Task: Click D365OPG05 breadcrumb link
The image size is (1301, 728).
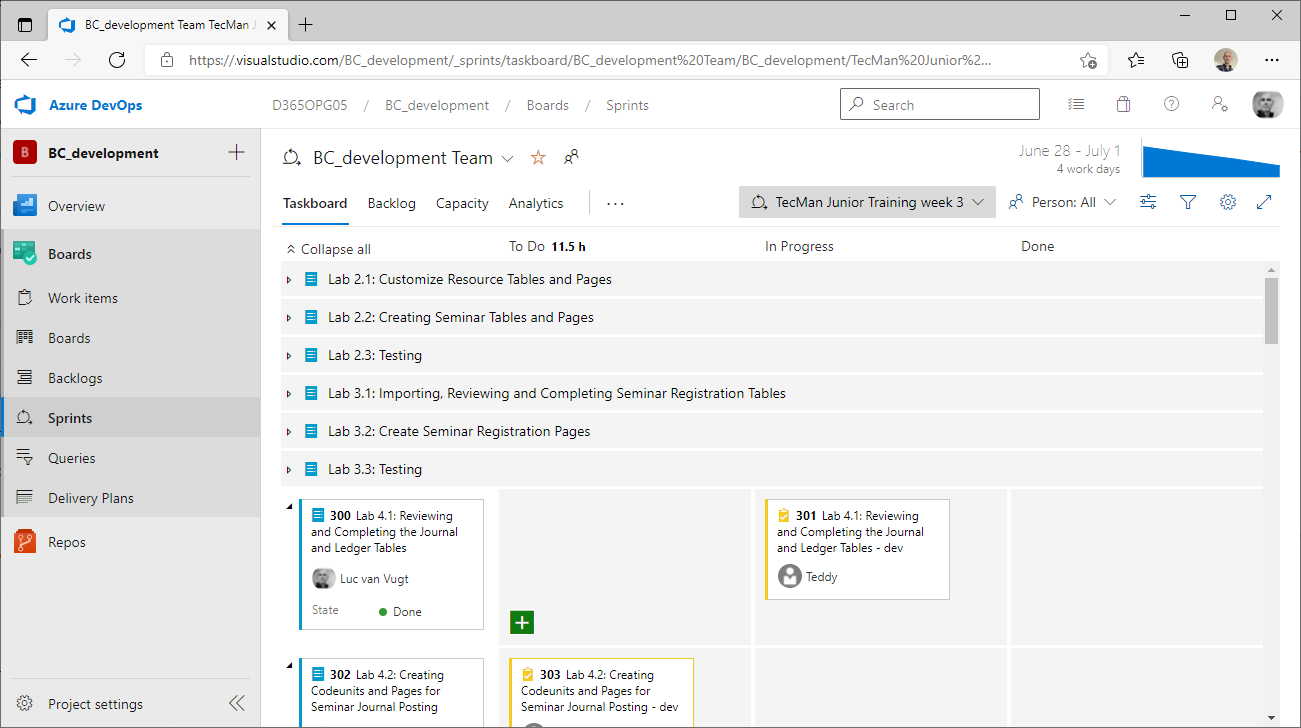Action: pos(310,105)
